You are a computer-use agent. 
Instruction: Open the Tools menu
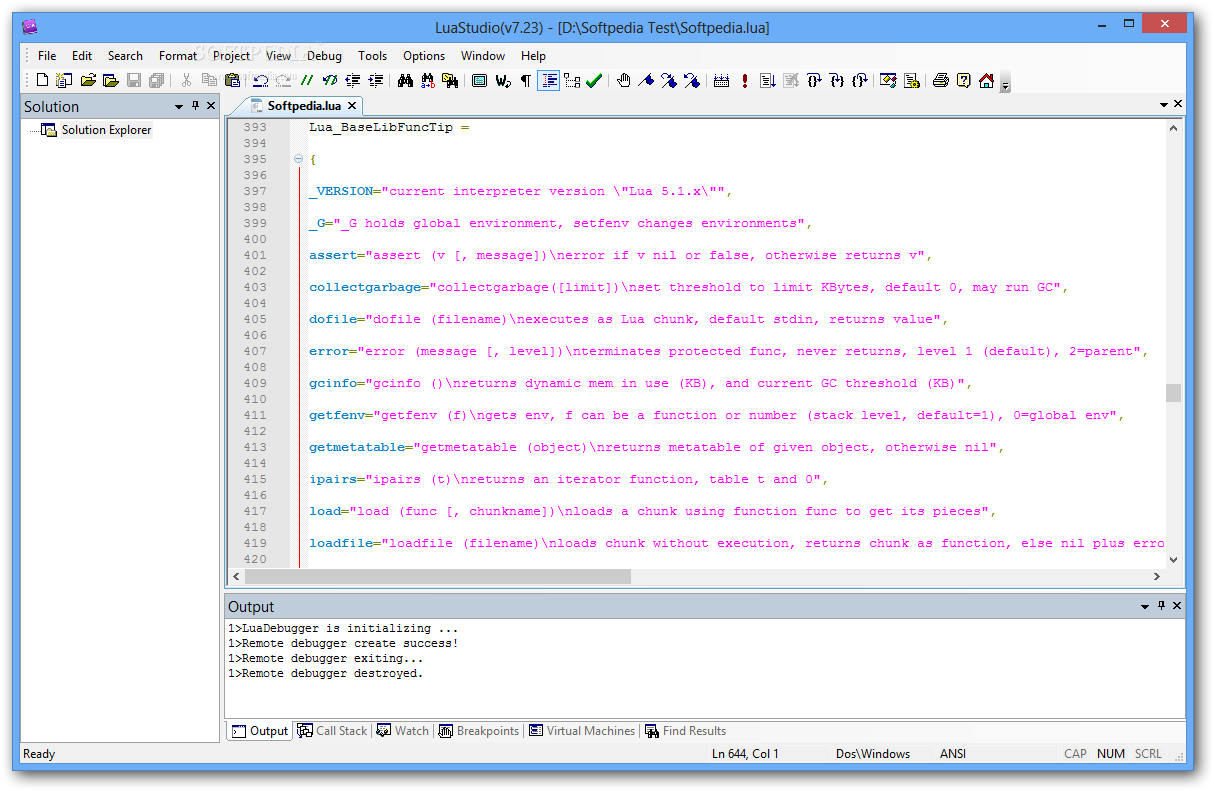pos(373,56)
